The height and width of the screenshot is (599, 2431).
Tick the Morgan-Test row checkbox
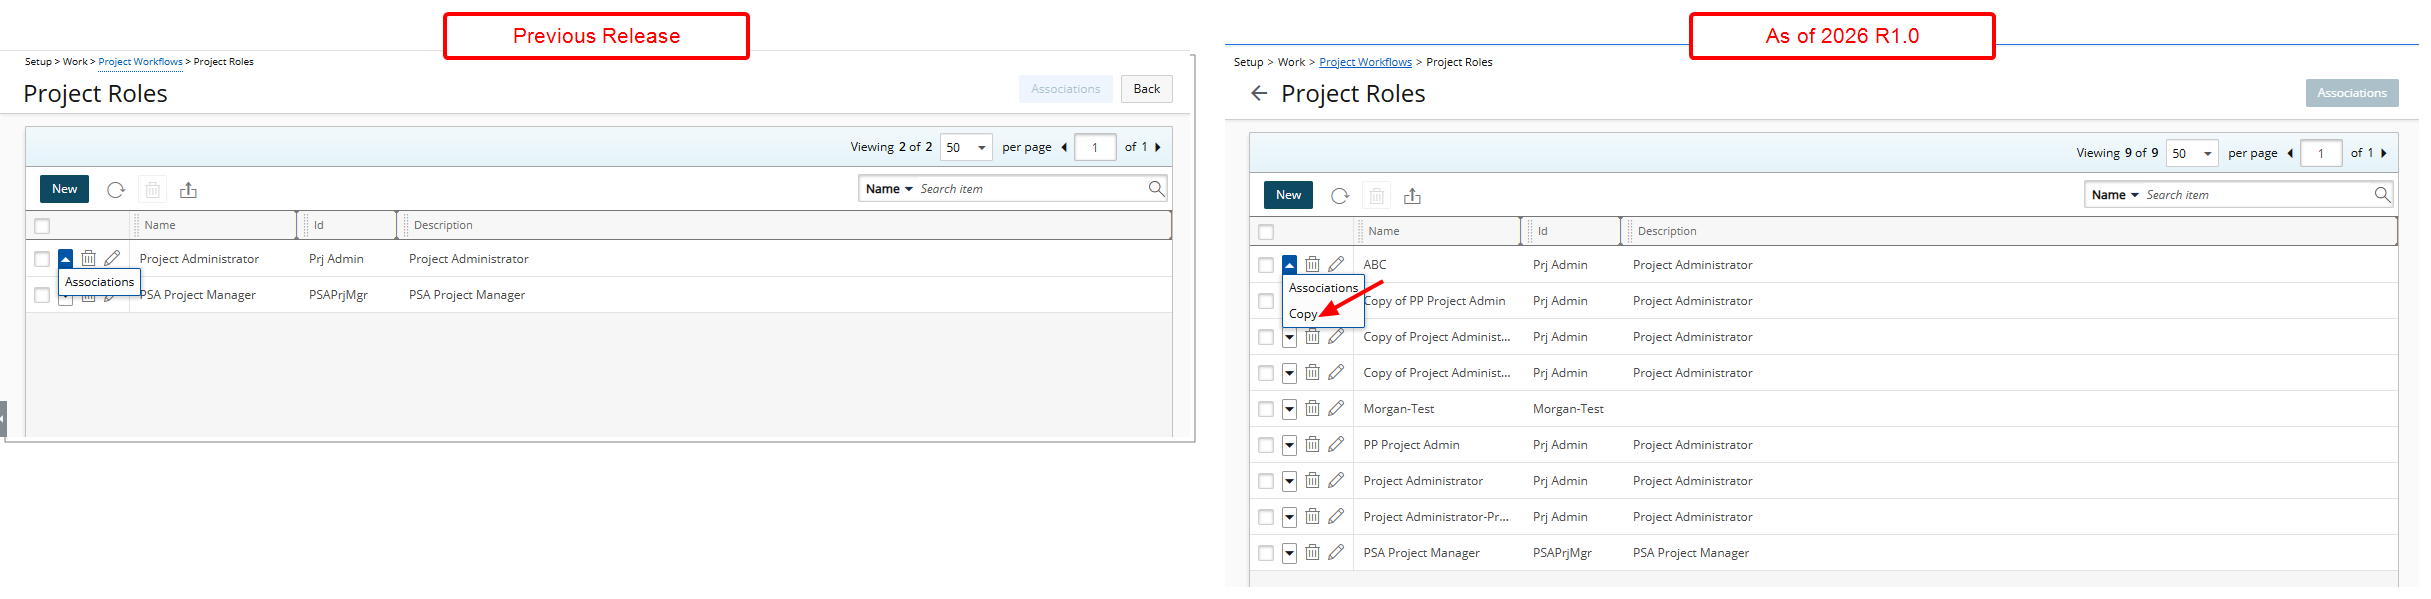(1266, 409)
